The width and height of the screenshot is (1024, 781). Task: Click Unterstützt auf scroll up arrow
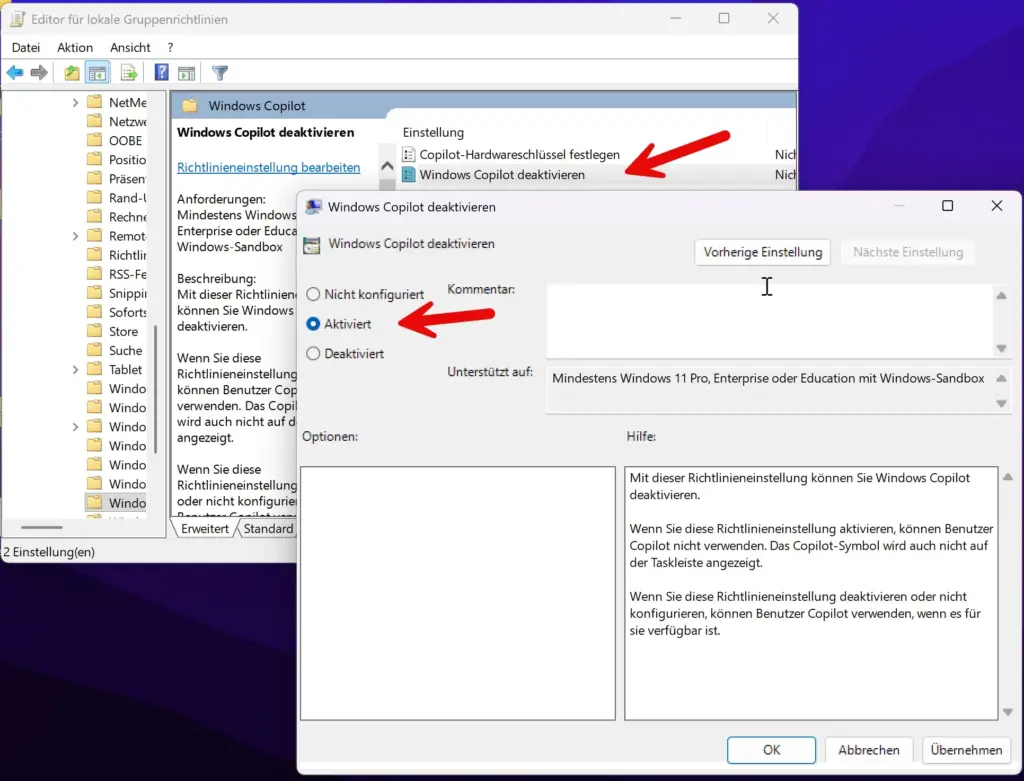tap(1001, 379)
